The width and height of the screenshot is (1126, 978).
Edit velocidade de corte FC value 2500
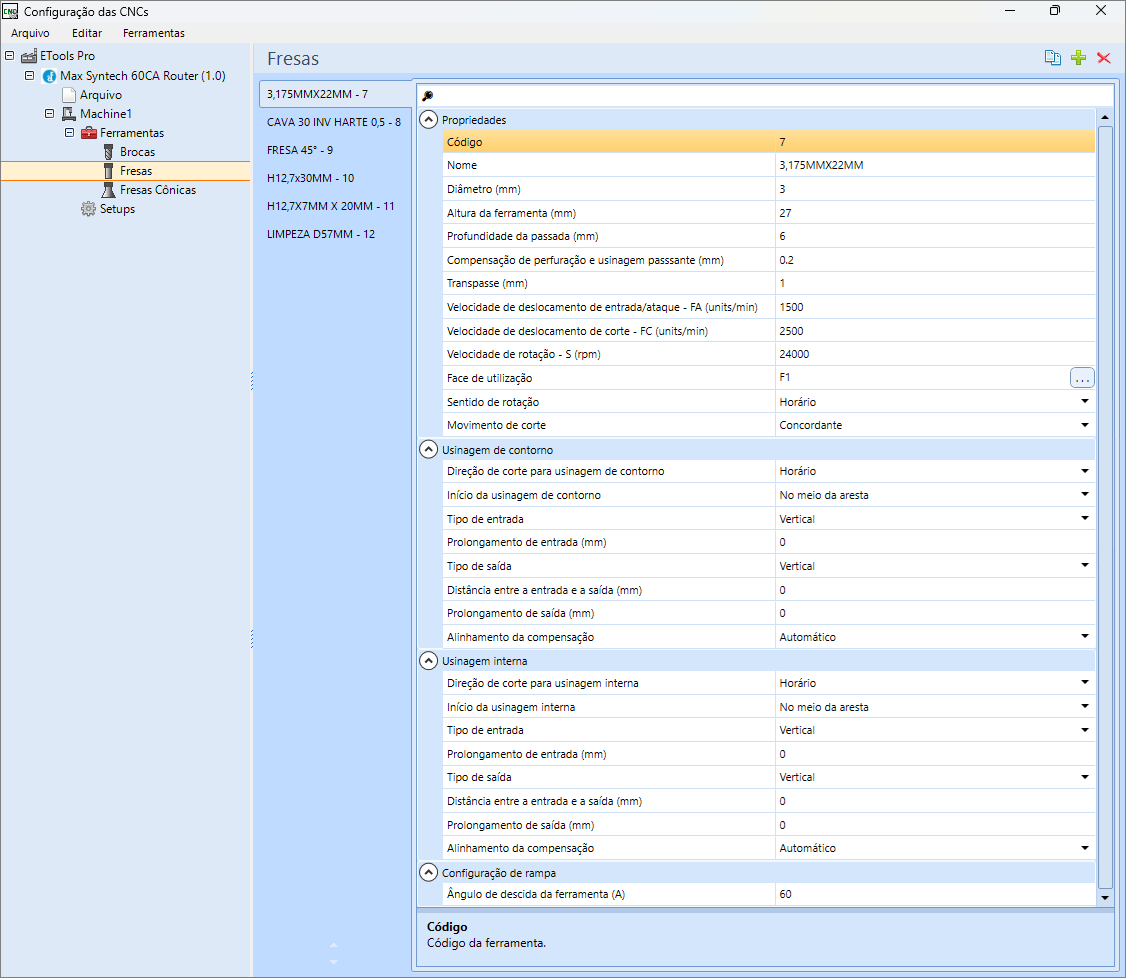[x=934, y=331]
